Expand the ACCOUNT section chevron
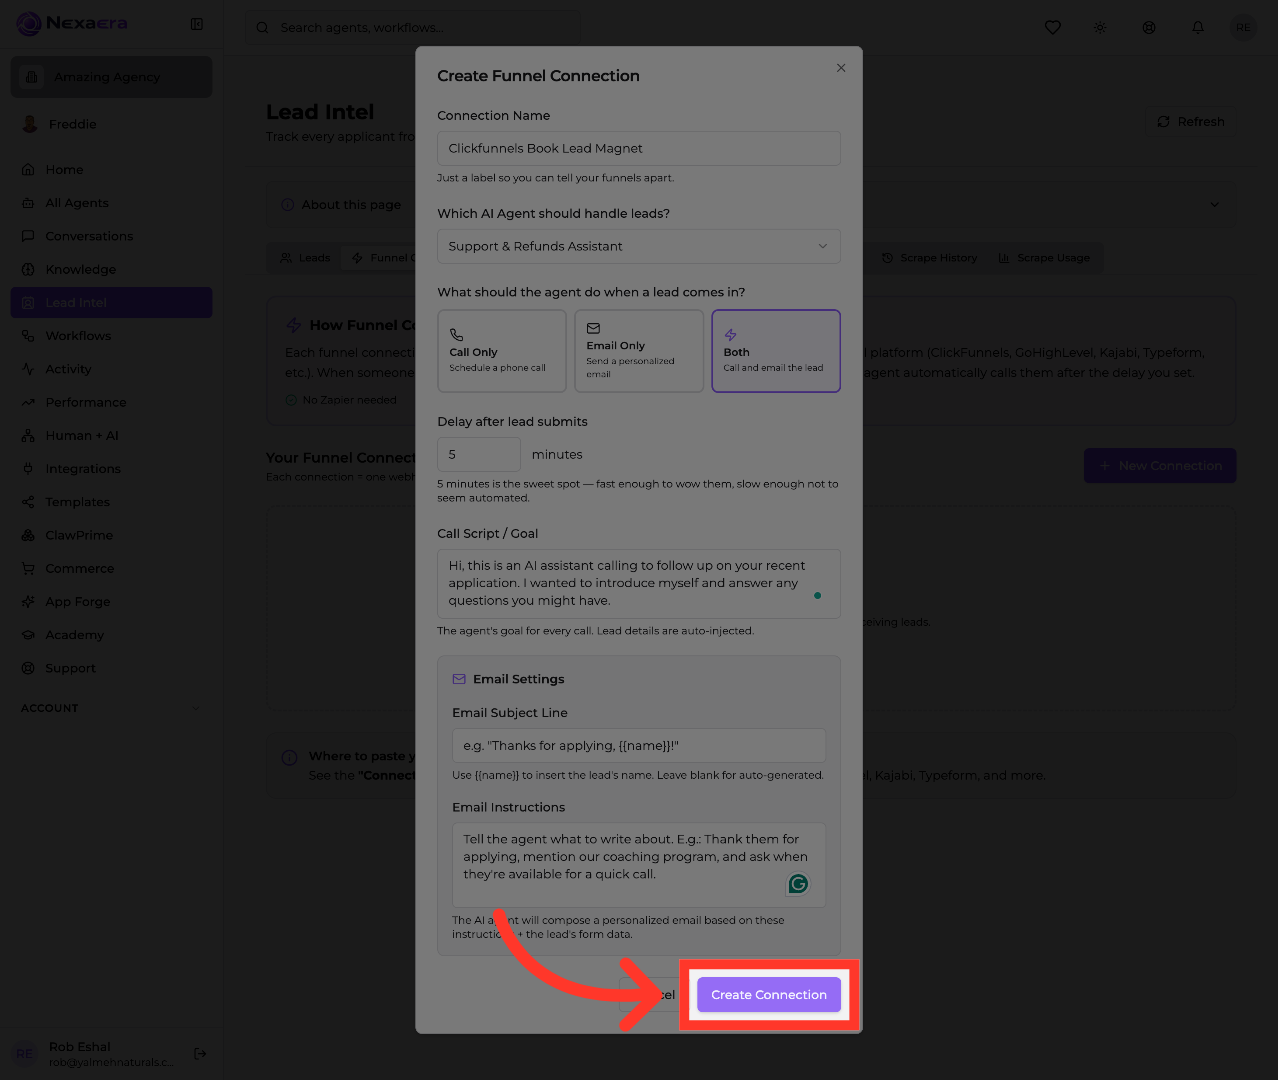Screen dimensions: 1278x1080 pos(195,708)
